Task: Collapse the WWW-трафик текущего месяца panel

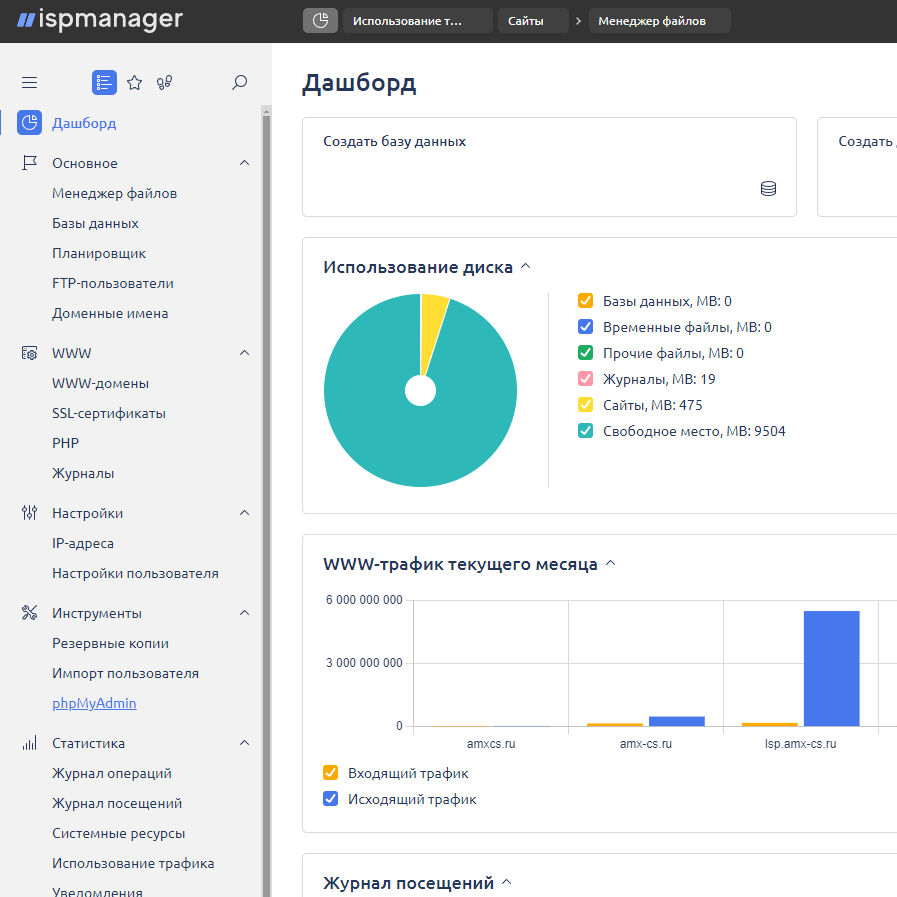Action: point(610,563)
